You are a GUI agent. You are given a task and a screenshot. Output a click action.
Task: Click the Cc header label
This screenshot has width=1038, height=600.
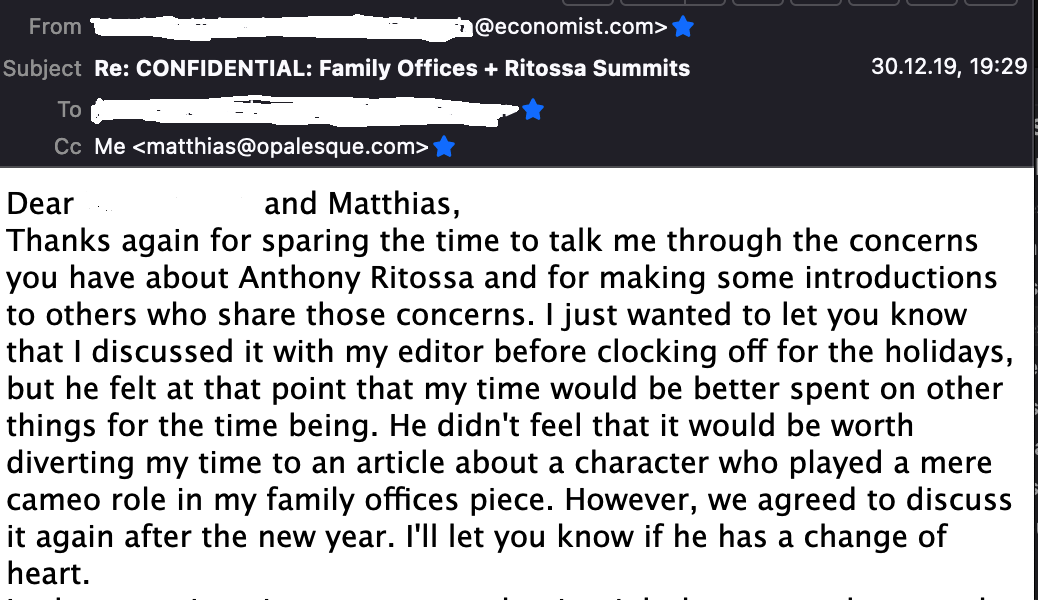pyautogui.click(x=68, y=147)
